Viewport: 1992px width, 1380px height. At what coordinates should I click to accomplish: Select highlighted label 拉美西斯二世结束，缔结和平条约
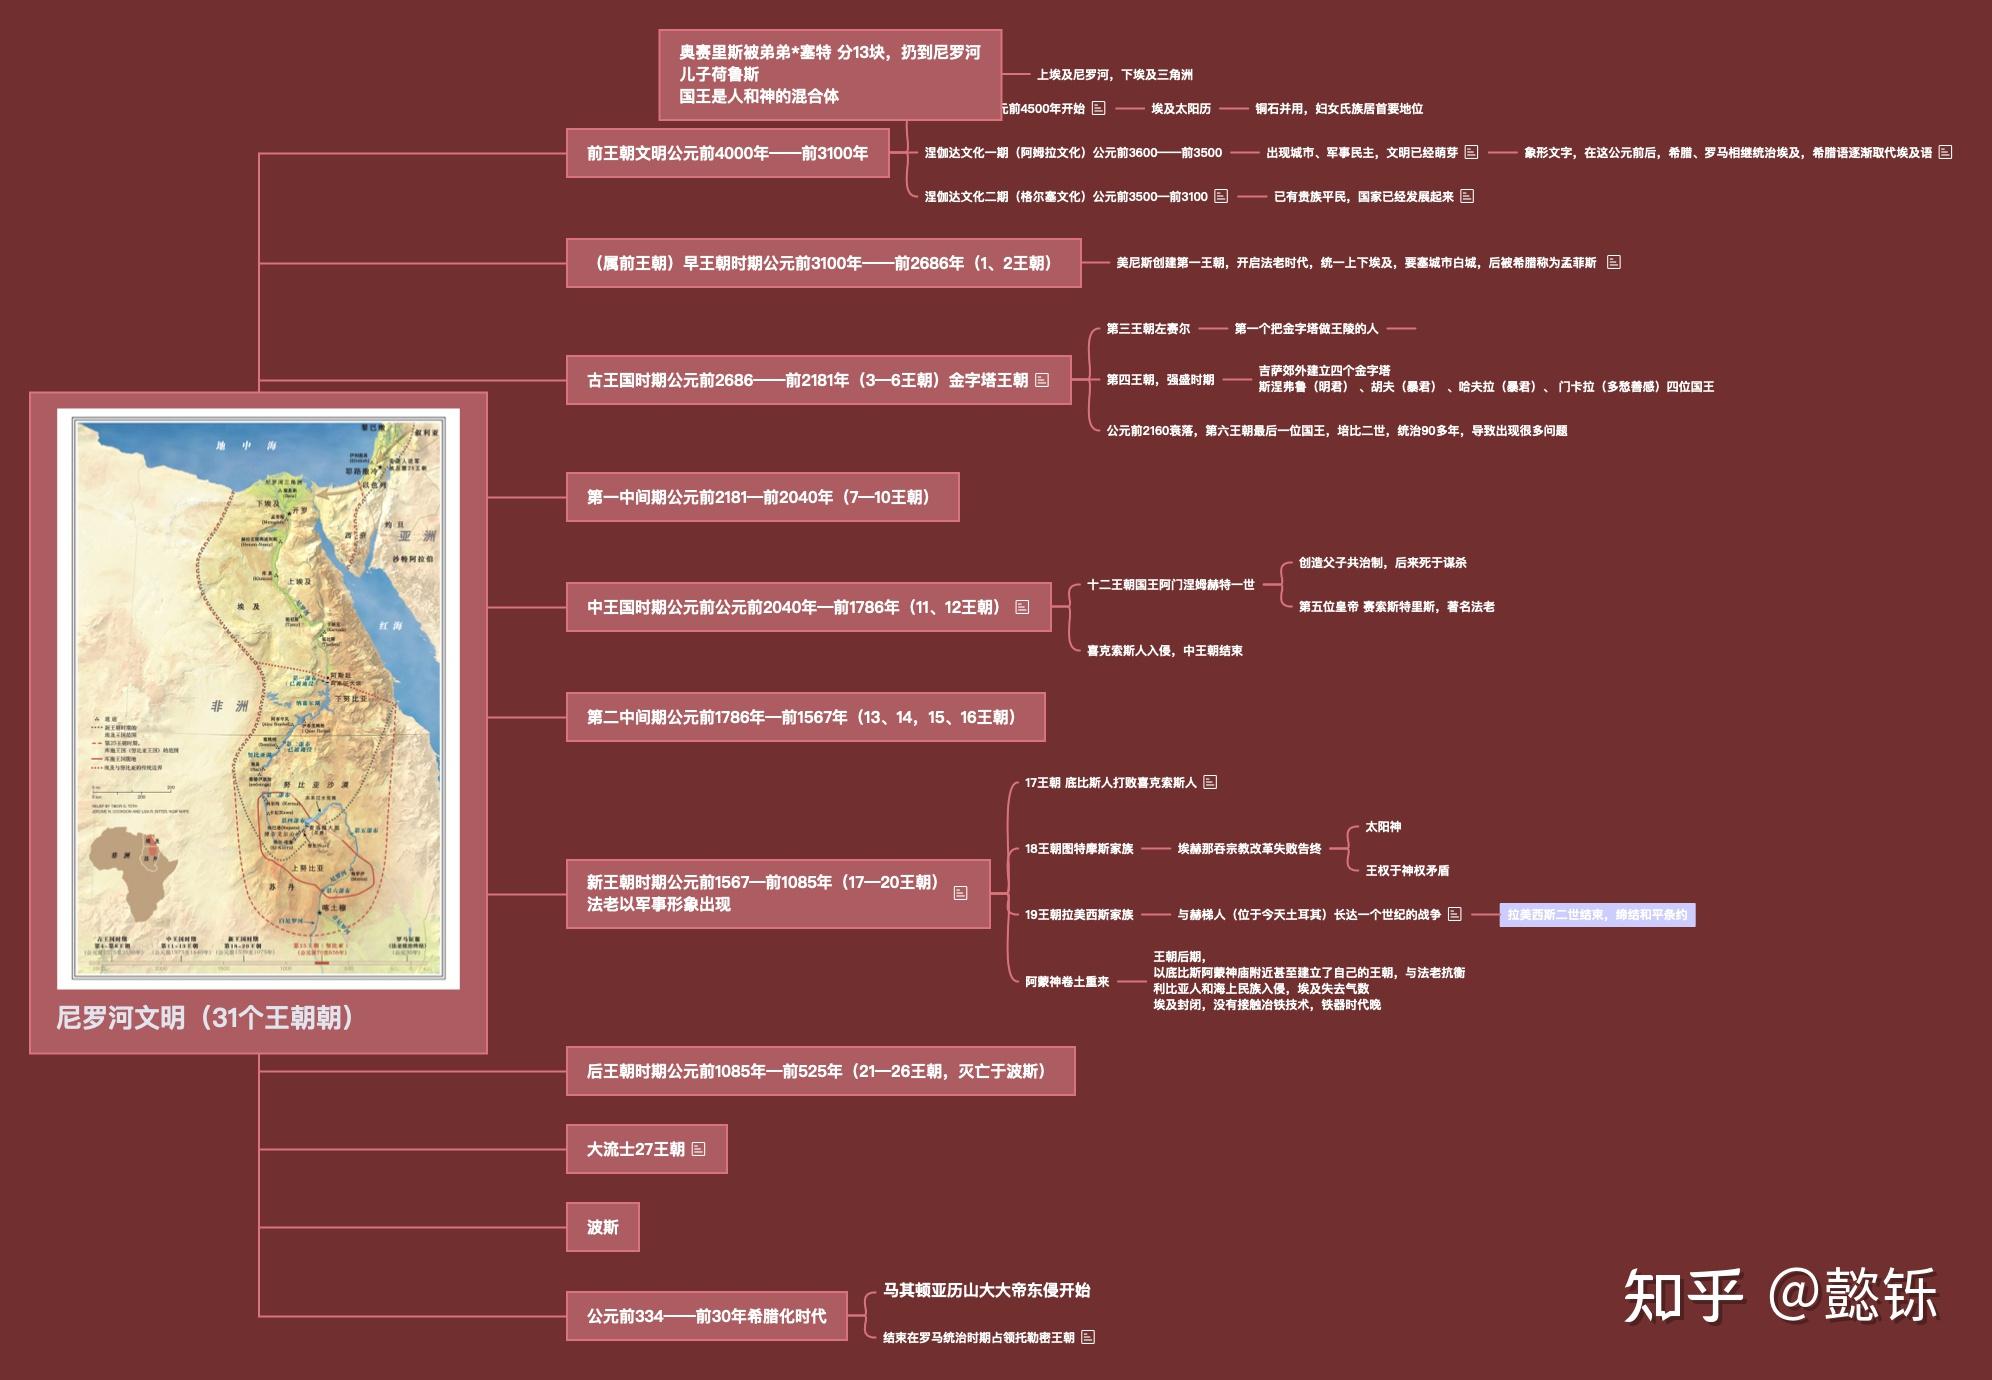coord(1597,914)
